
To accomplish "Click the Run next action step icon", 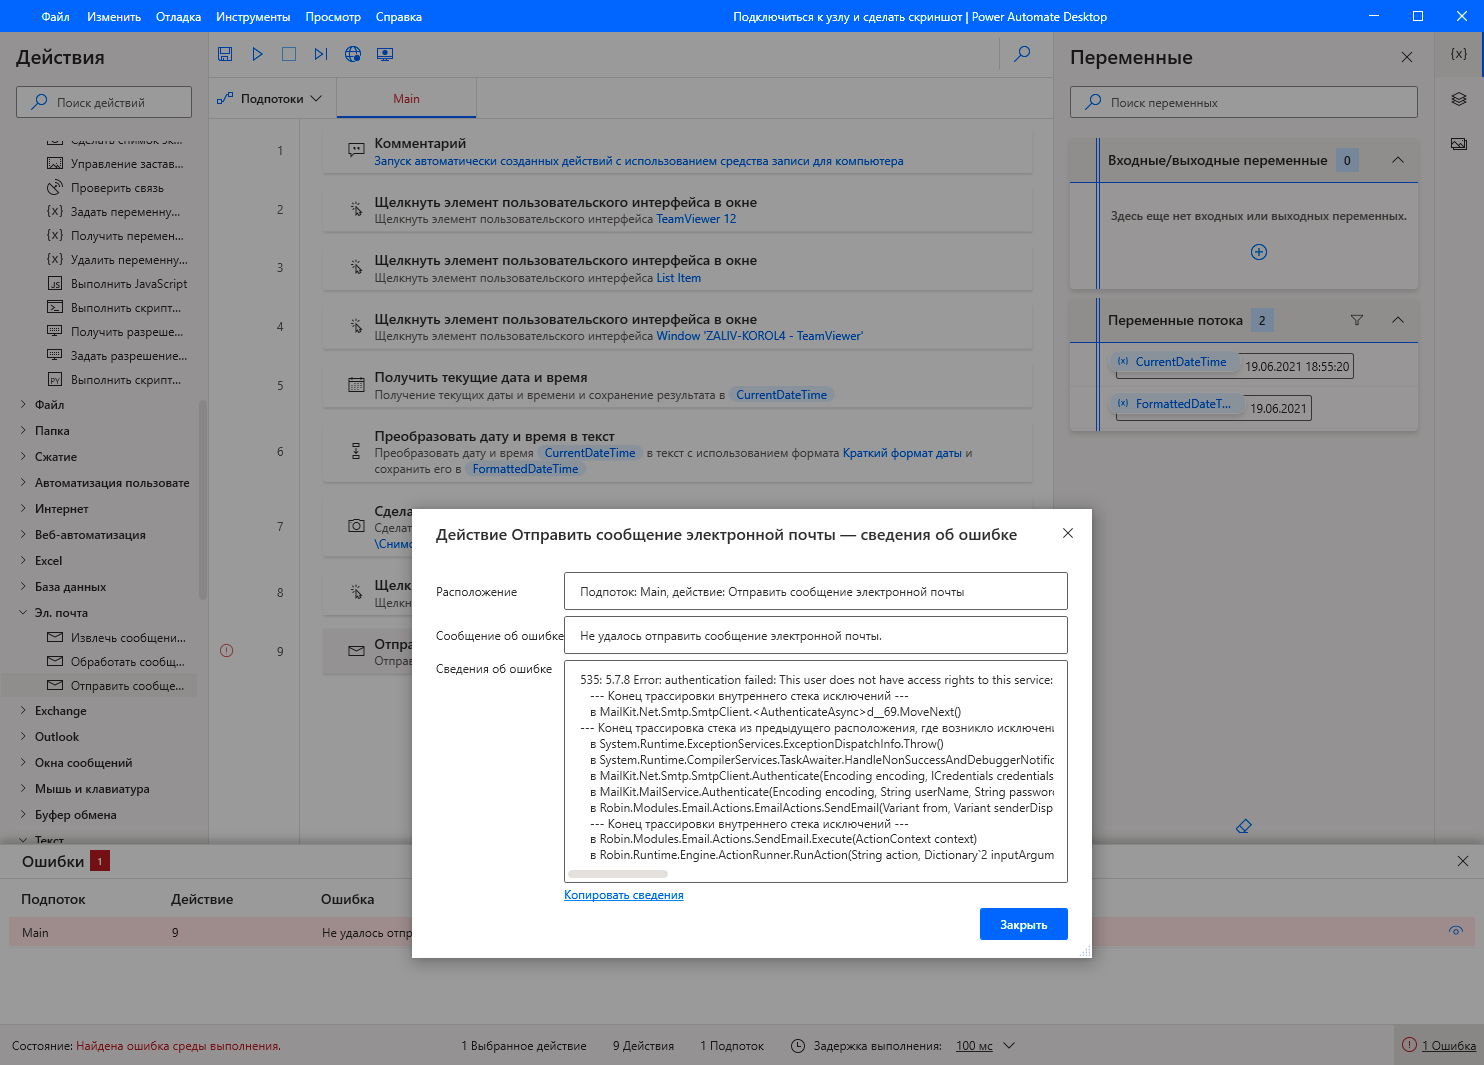I will coord(321,54).
